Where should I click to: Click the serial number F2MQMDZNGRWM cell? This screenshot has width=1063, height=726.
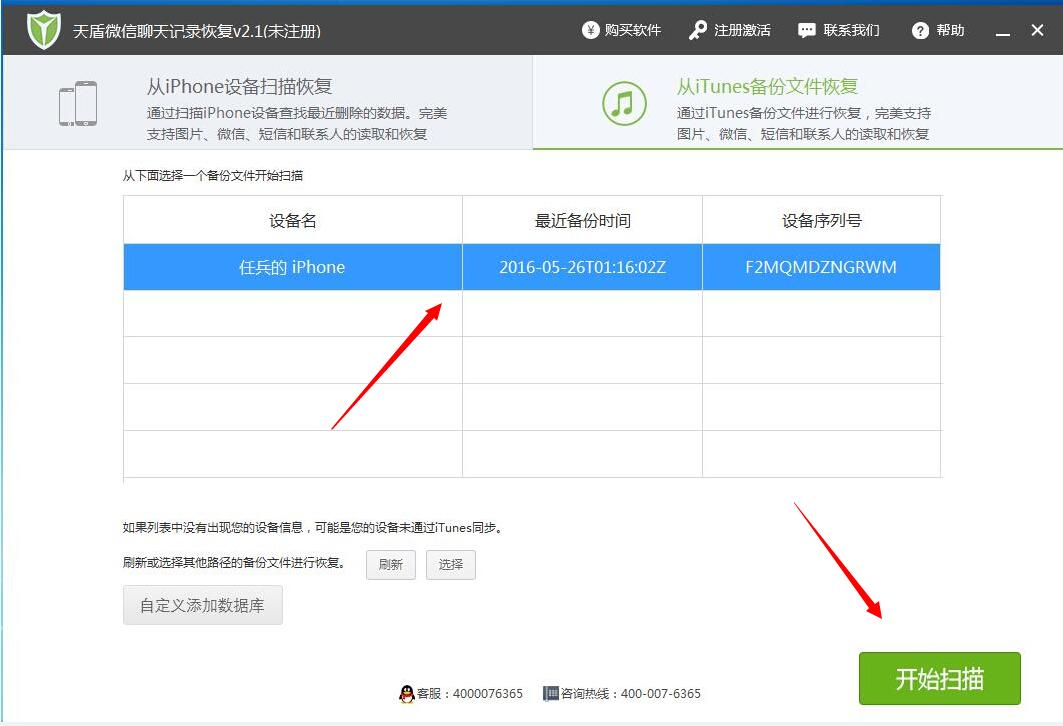point(820,267)
